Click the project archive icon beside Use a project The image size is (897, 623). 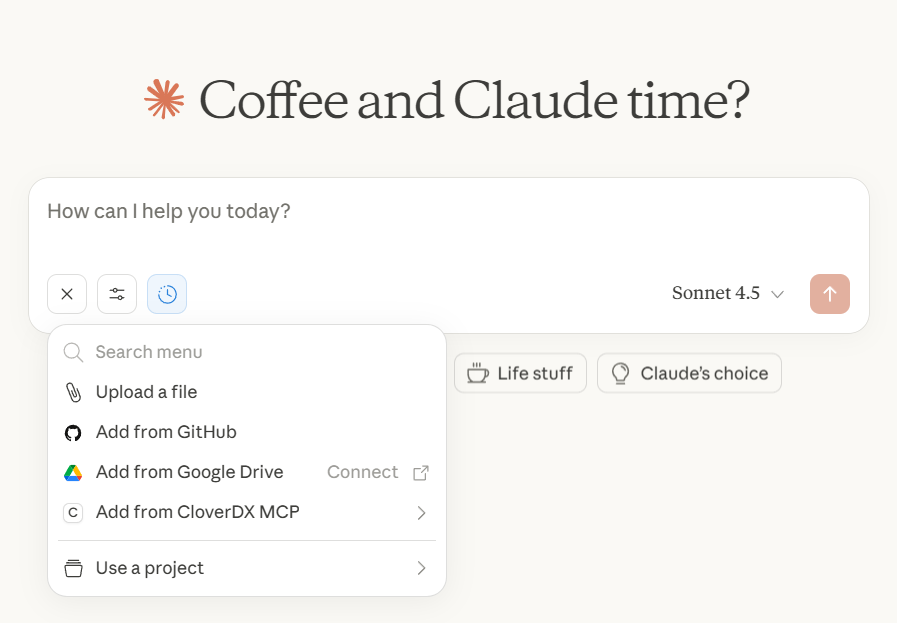pos(73,567)
